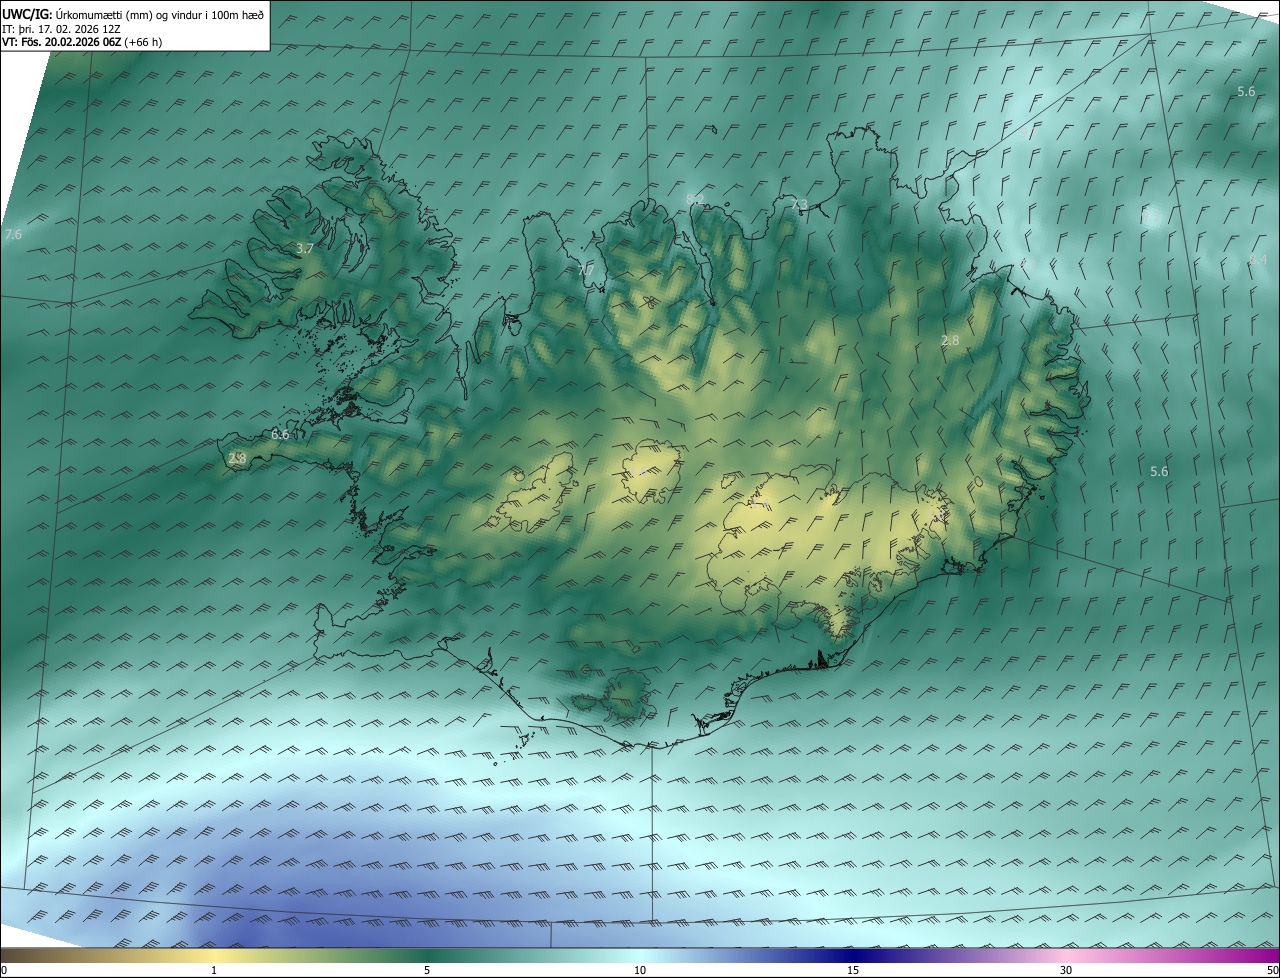This screenshot has height=978, width=1280.
Task: Click the 8.4 value near the eastern map boundary
Action: pos(1258,260)
